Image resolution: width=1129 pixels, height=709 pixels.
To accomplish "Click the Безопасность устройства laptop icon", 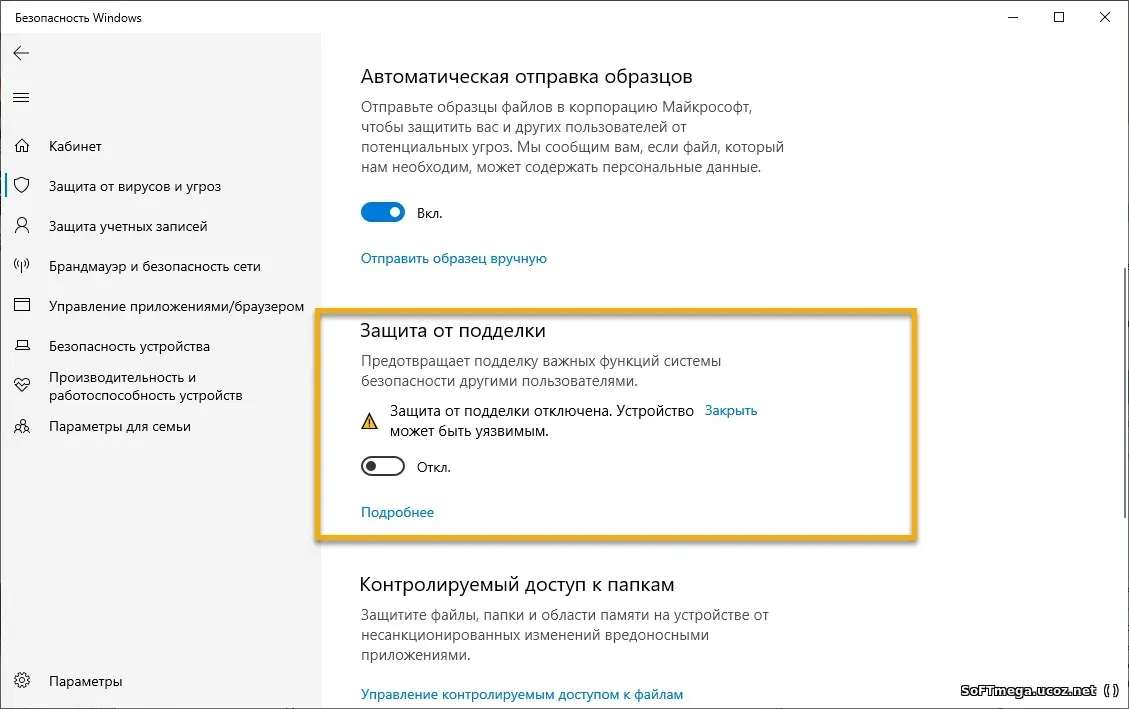I will coord(22,346).
